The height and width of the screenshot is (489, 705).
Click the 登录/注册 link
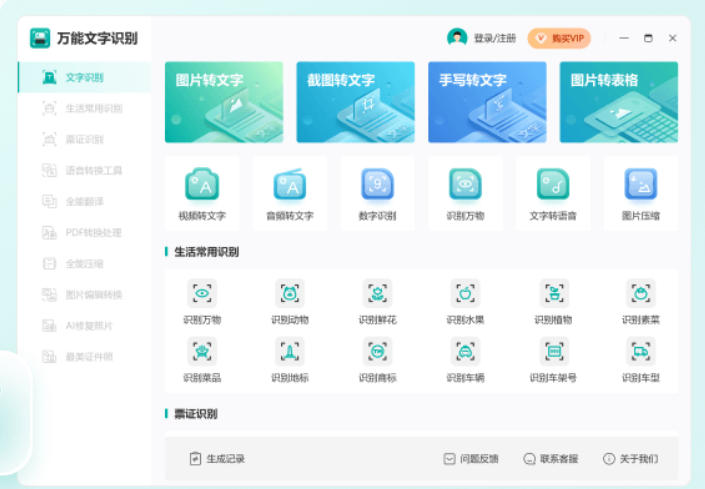pos(495,39)
